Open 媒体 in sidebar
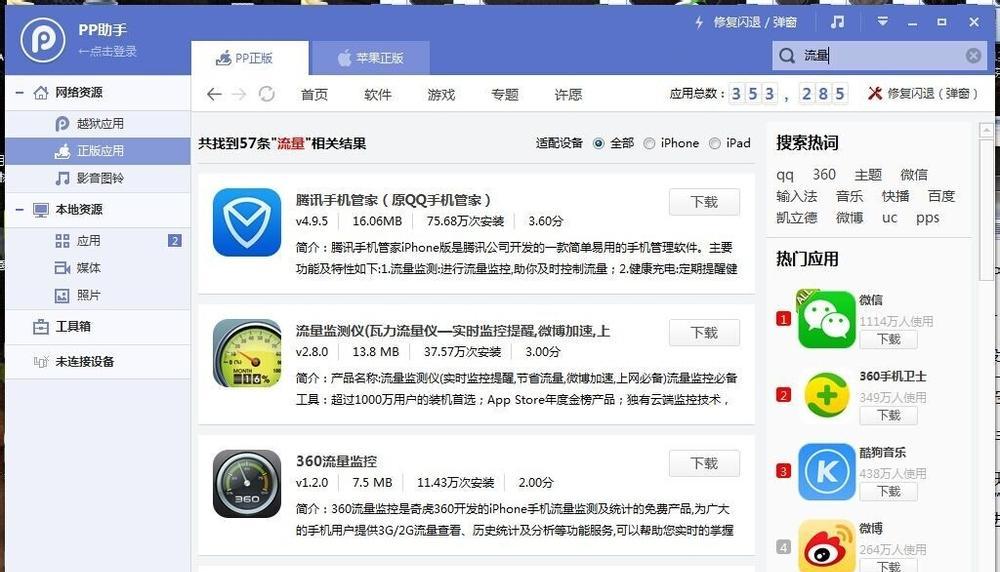Screen dimensions: 1000x572 (98, 268)
